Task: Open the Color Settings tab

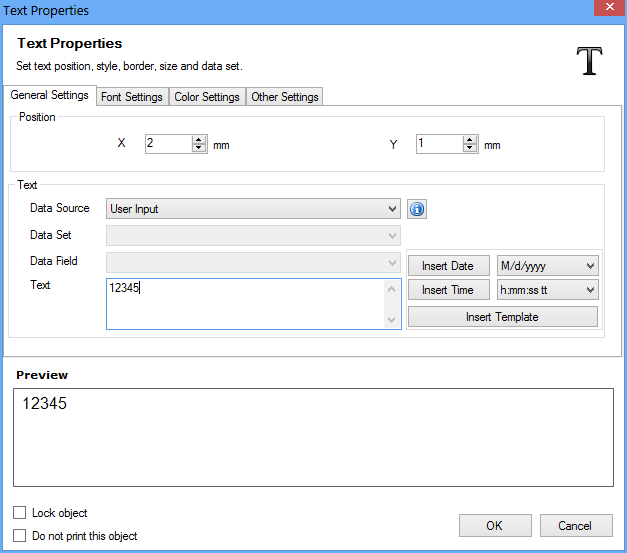Action: (x=206, y=97)
